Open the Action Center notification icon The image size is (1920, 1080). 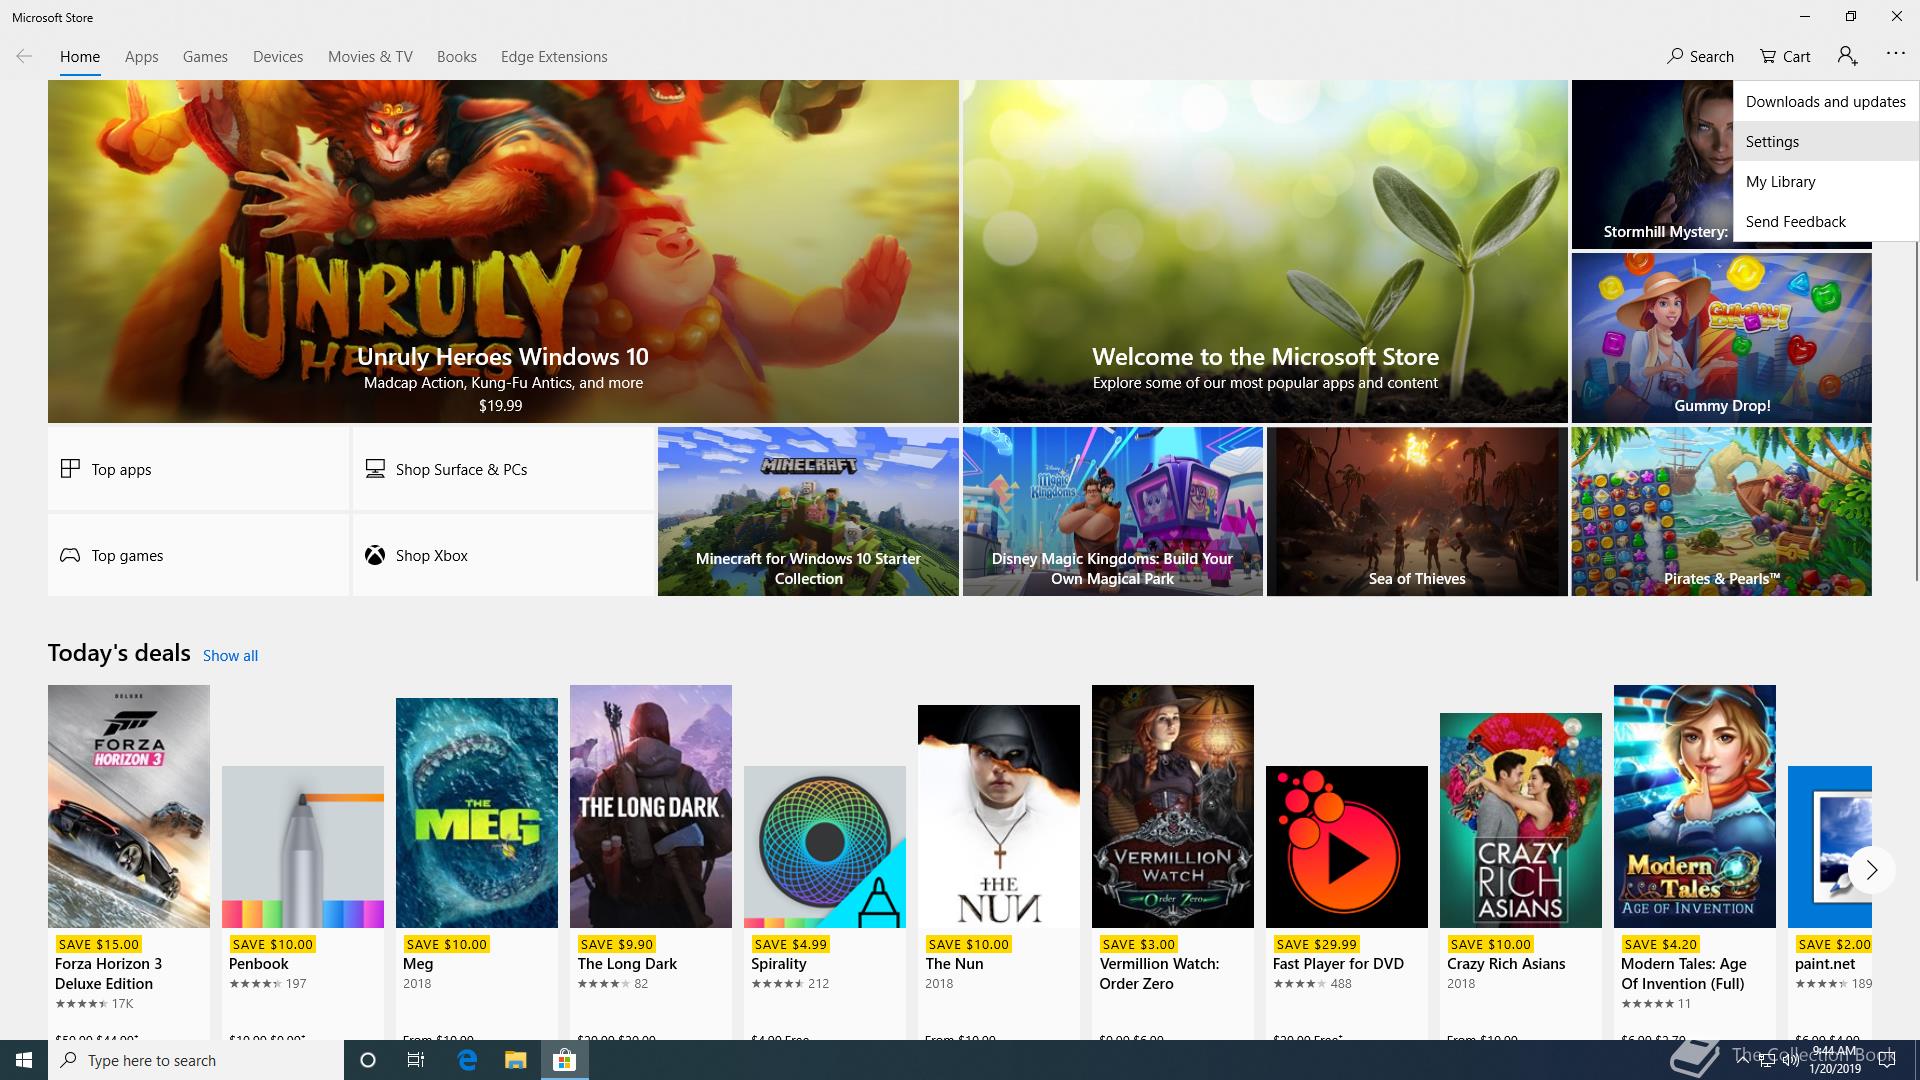coord(1887,1060)
